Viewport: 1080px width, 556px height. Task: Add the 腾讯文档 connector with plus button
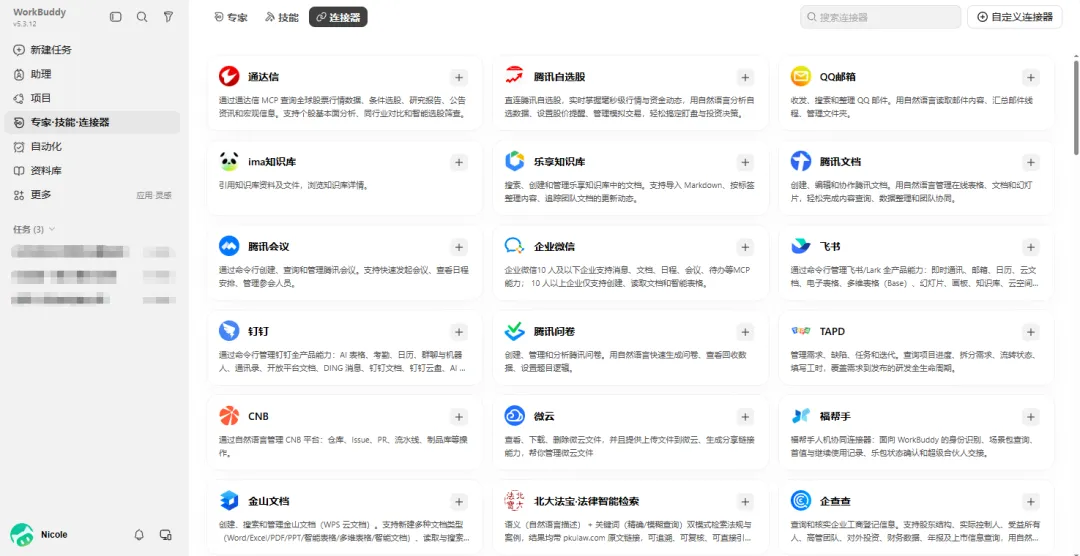(x=1030, y=163)
